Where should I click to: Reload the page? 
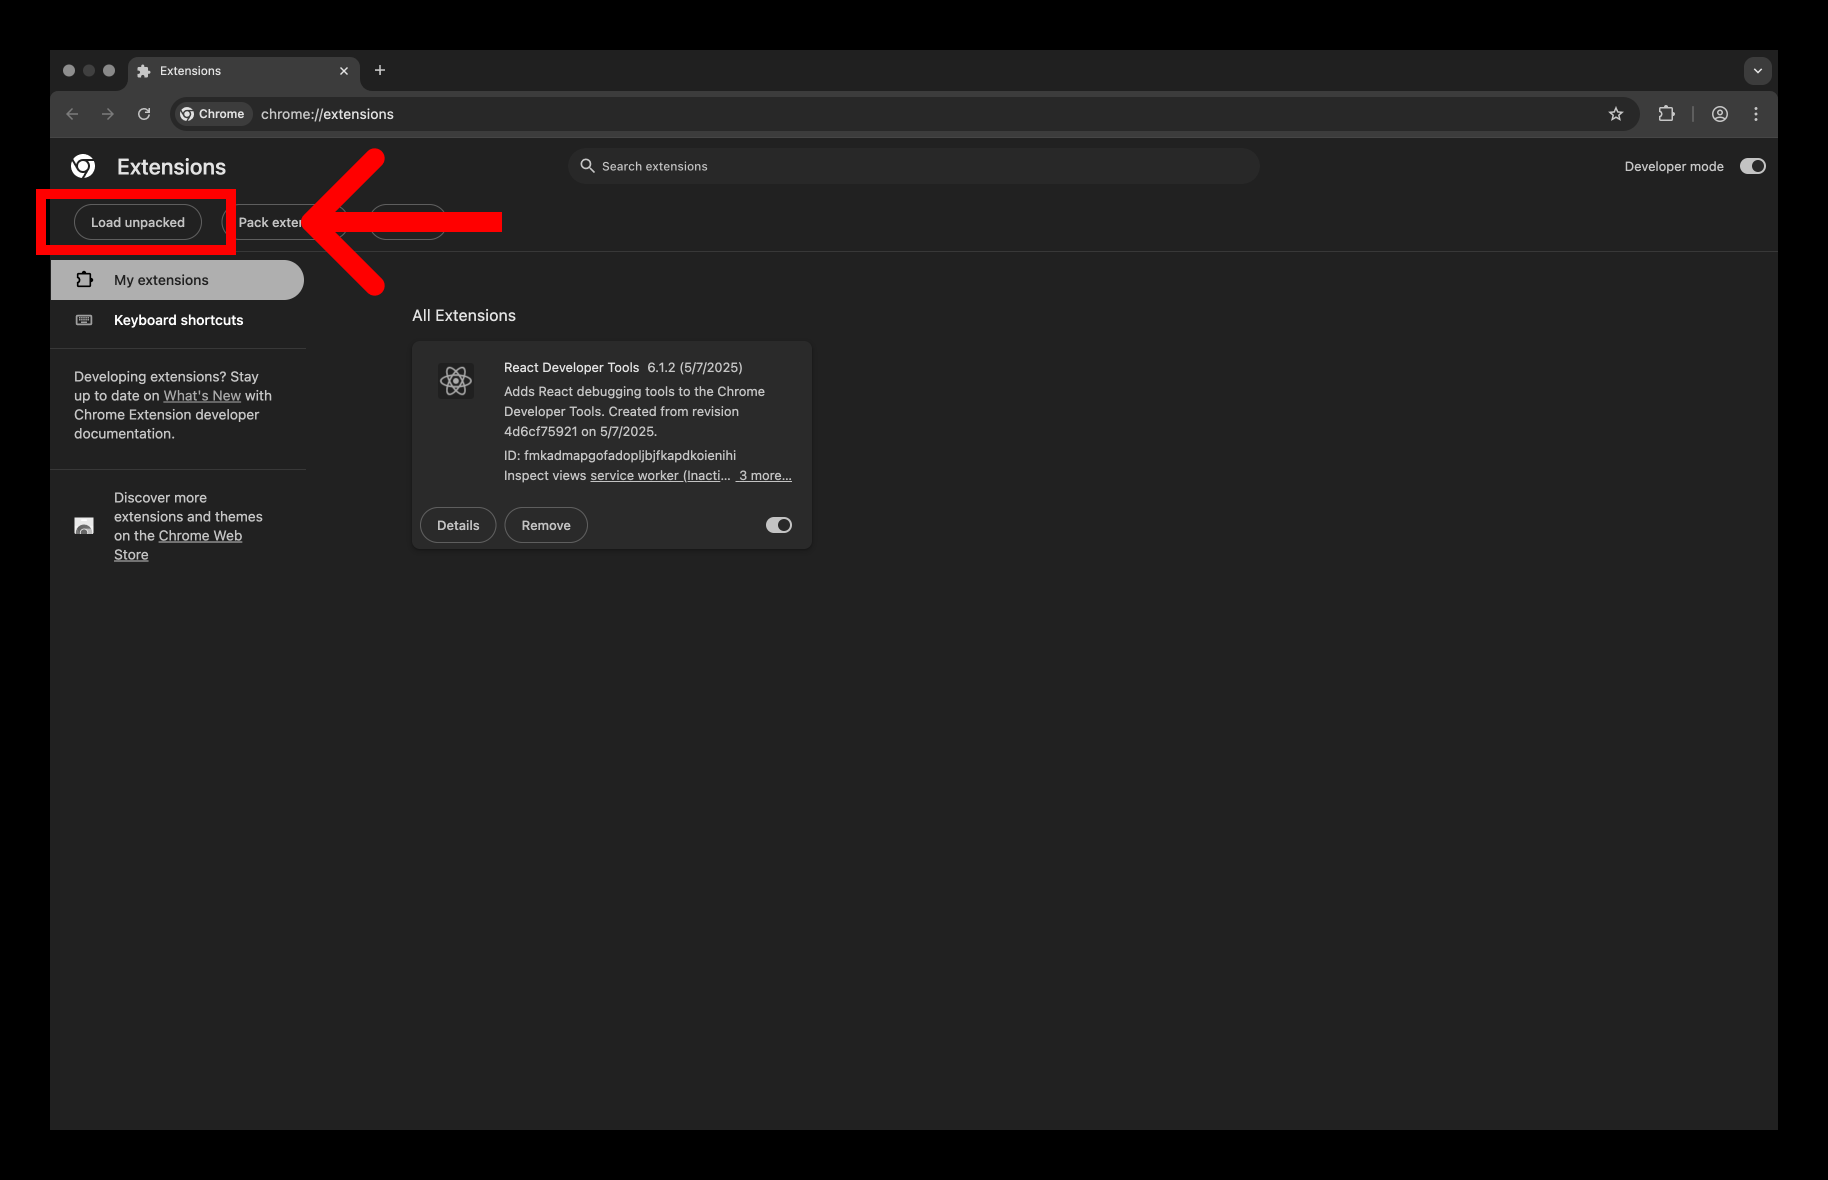(144, 114)
